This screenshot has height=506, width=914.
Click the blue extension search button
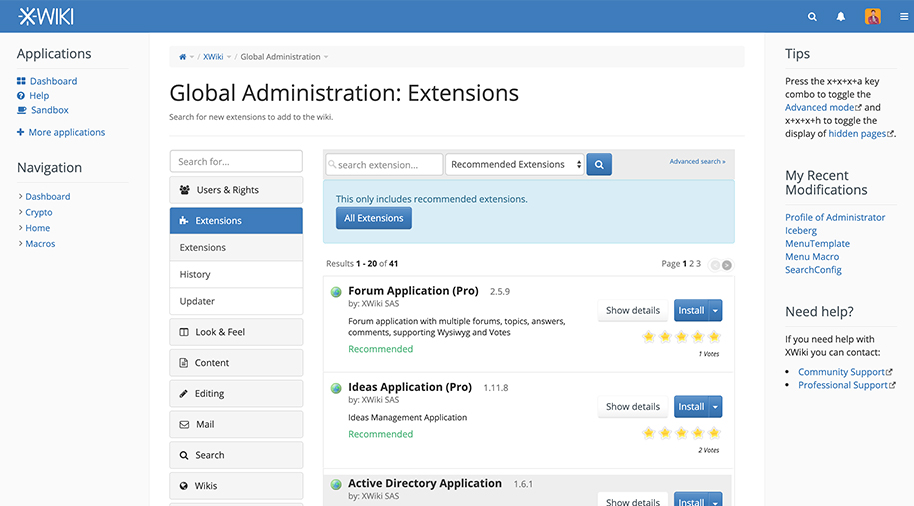point(599,164)
